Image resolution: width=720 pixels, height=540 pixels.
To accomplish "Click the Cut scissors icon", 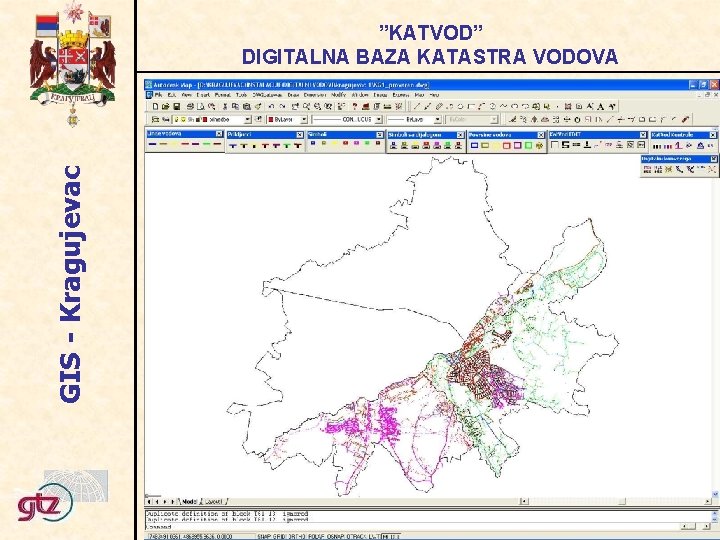I will point(225,107).
